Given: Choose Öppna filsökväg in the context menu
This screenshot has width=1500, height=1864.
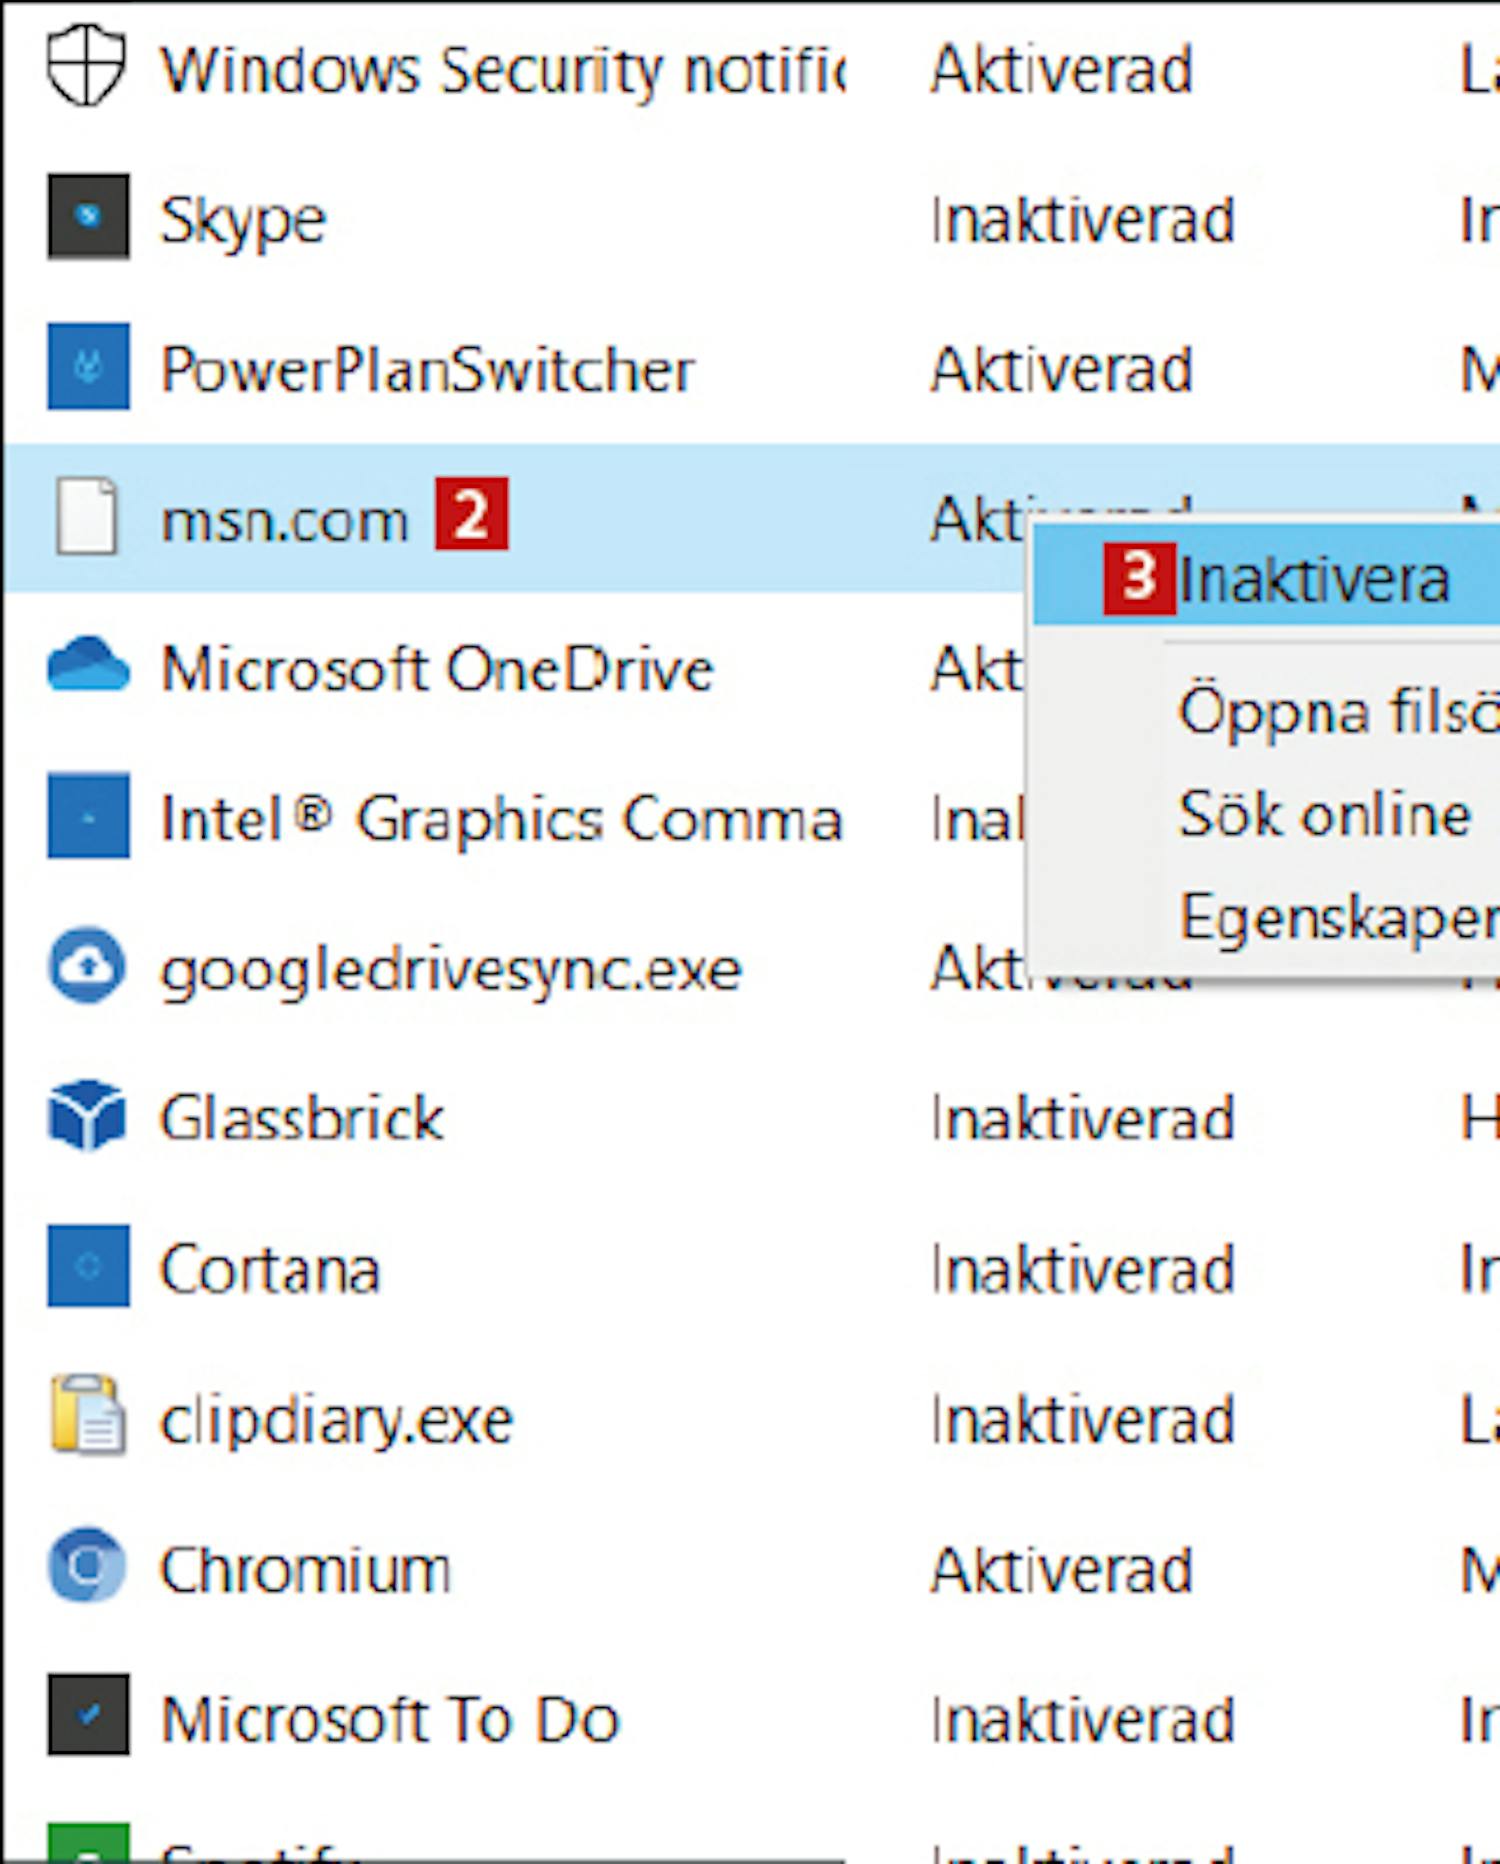Looking at the screenshot, I should point(1338,711).
